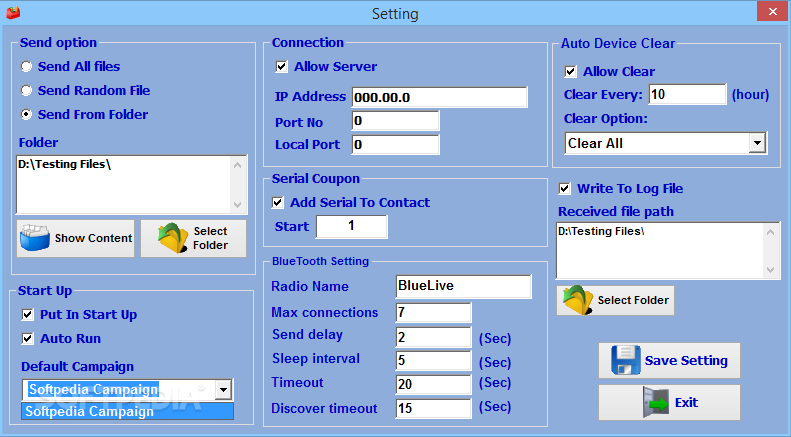Toggle the Allow Clear checkbox
The image size is (791, 437).
pos(570,72)
